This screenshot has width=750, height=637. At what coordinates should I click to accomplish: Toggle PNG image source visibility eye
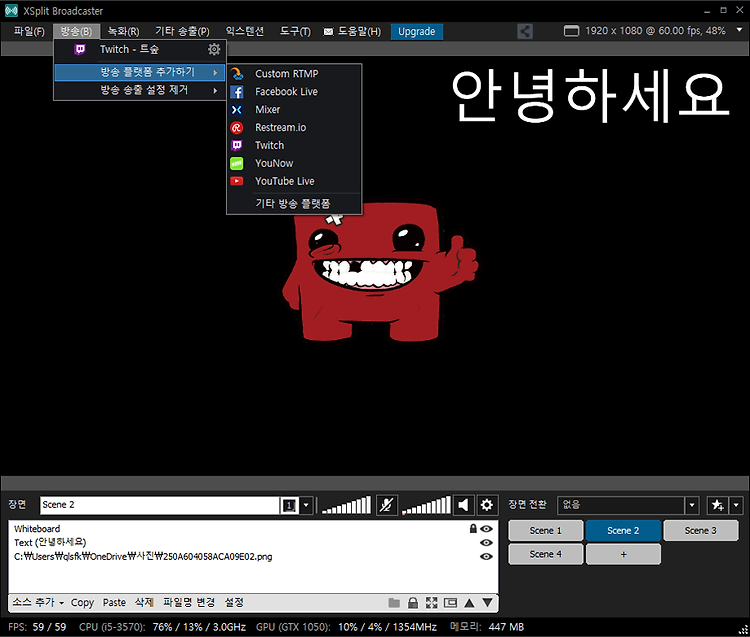(486, 557)
